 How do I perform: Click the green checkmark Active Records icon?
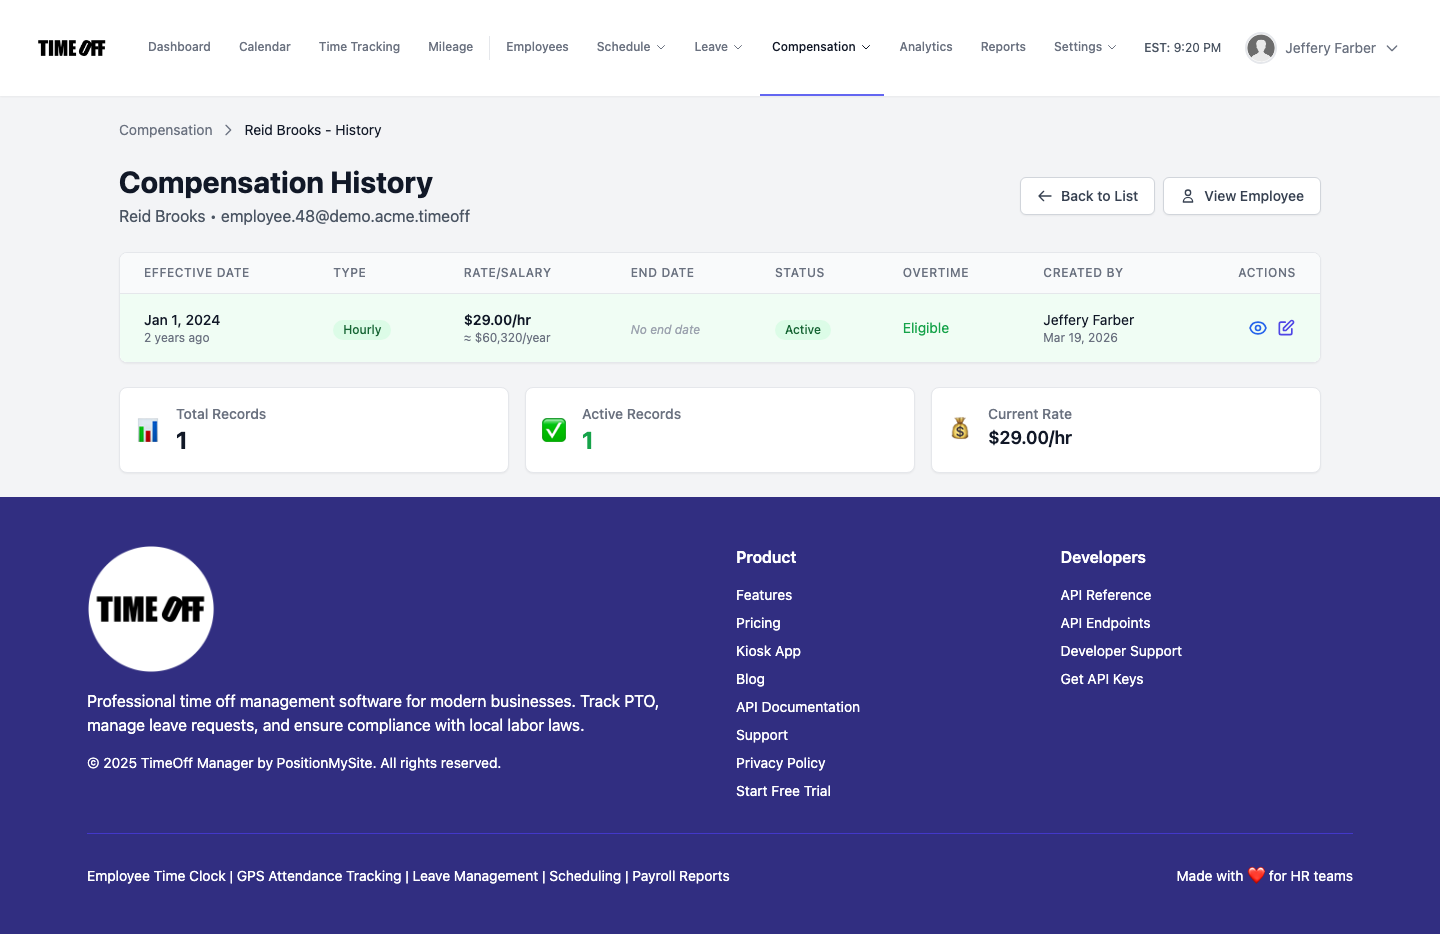(554, 430)
